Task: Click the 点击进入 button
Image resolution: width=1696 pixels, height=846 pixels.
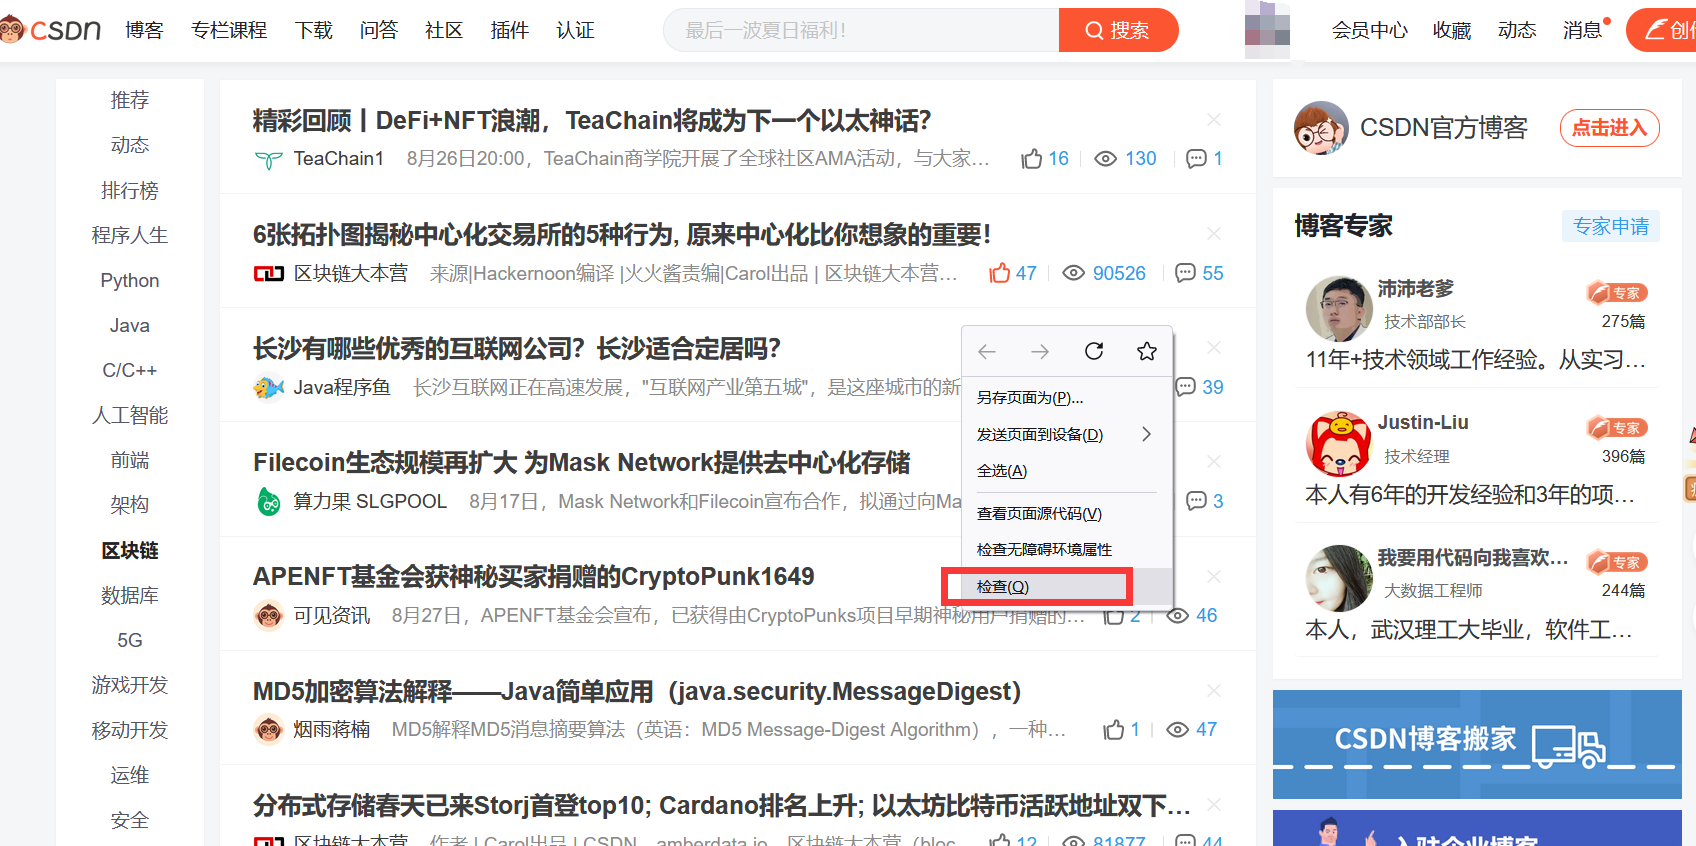Action: pos(1610,128)
